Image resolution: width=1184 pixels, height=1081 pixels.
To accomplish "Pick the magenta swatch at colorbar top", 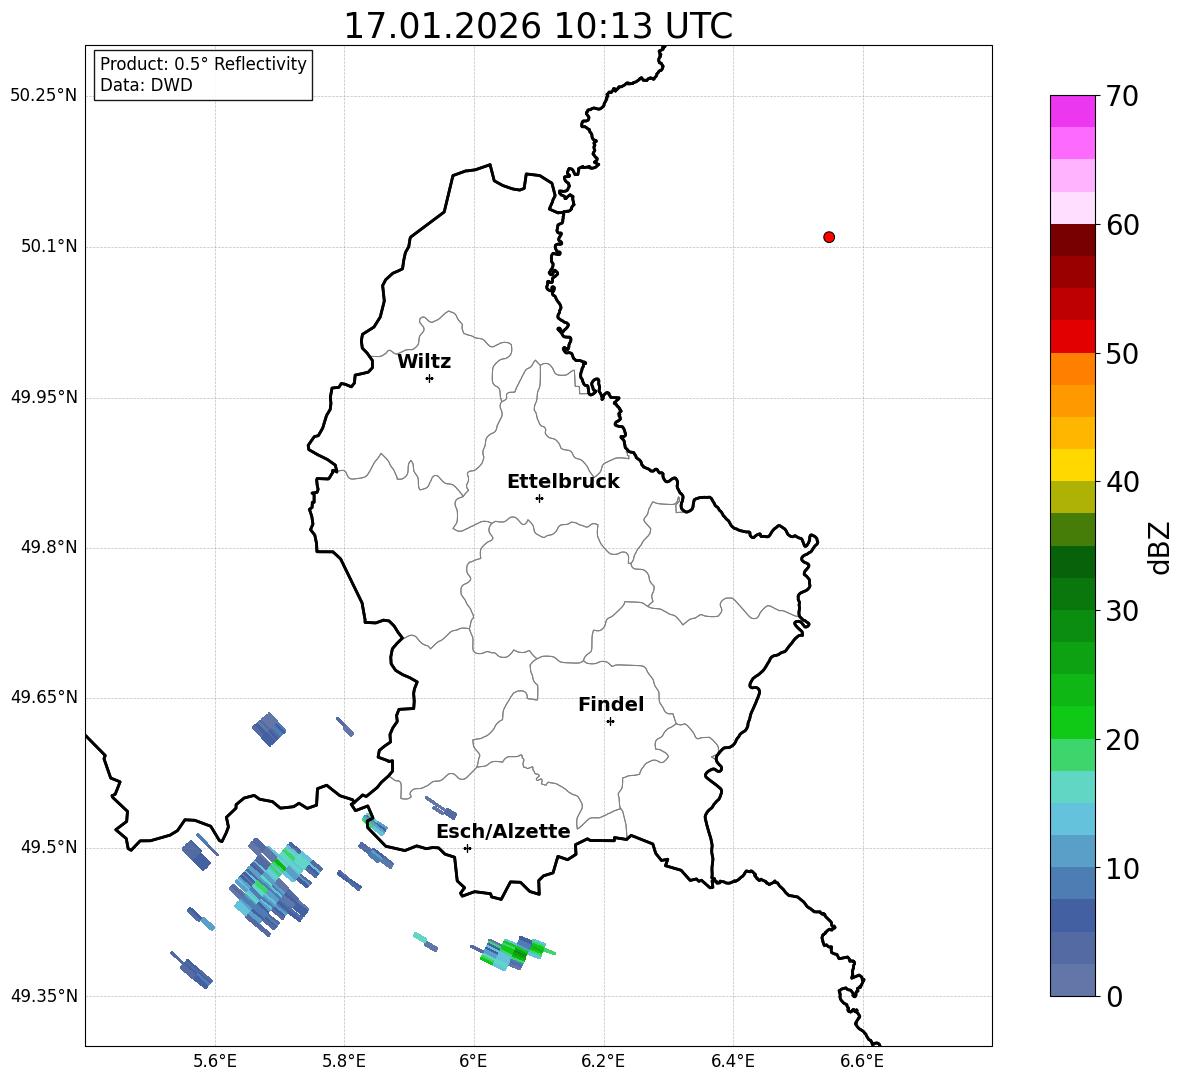I will point(1072,111).
